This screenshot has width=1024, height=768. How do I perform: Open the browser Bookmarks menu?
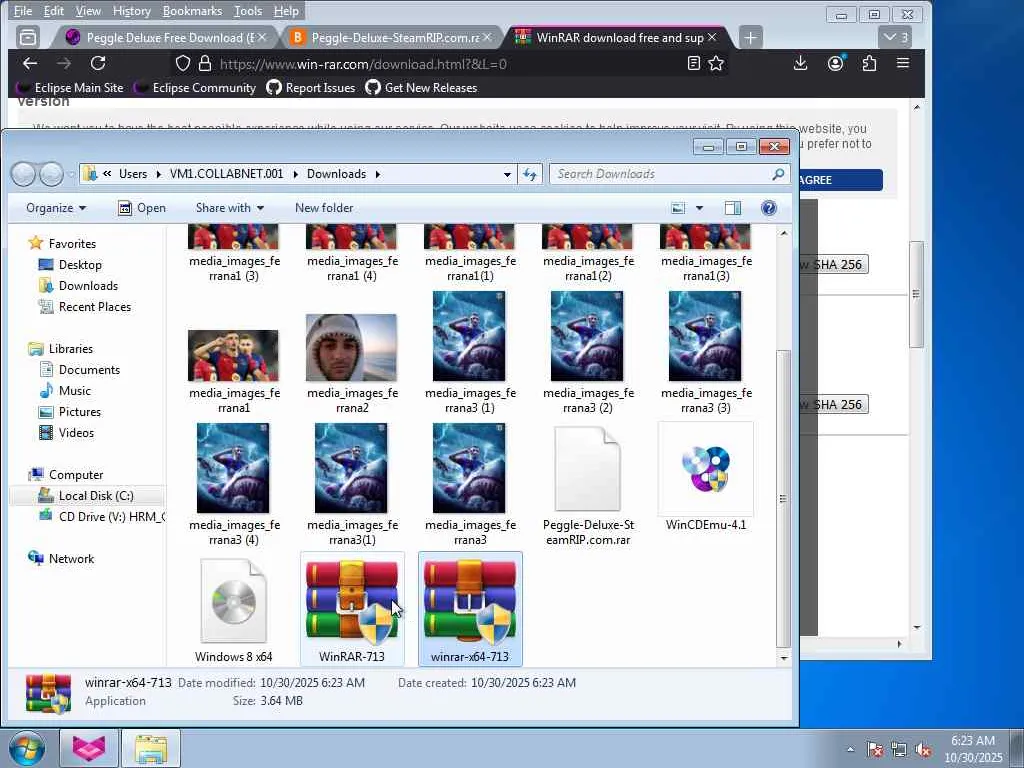coord(192,11)
